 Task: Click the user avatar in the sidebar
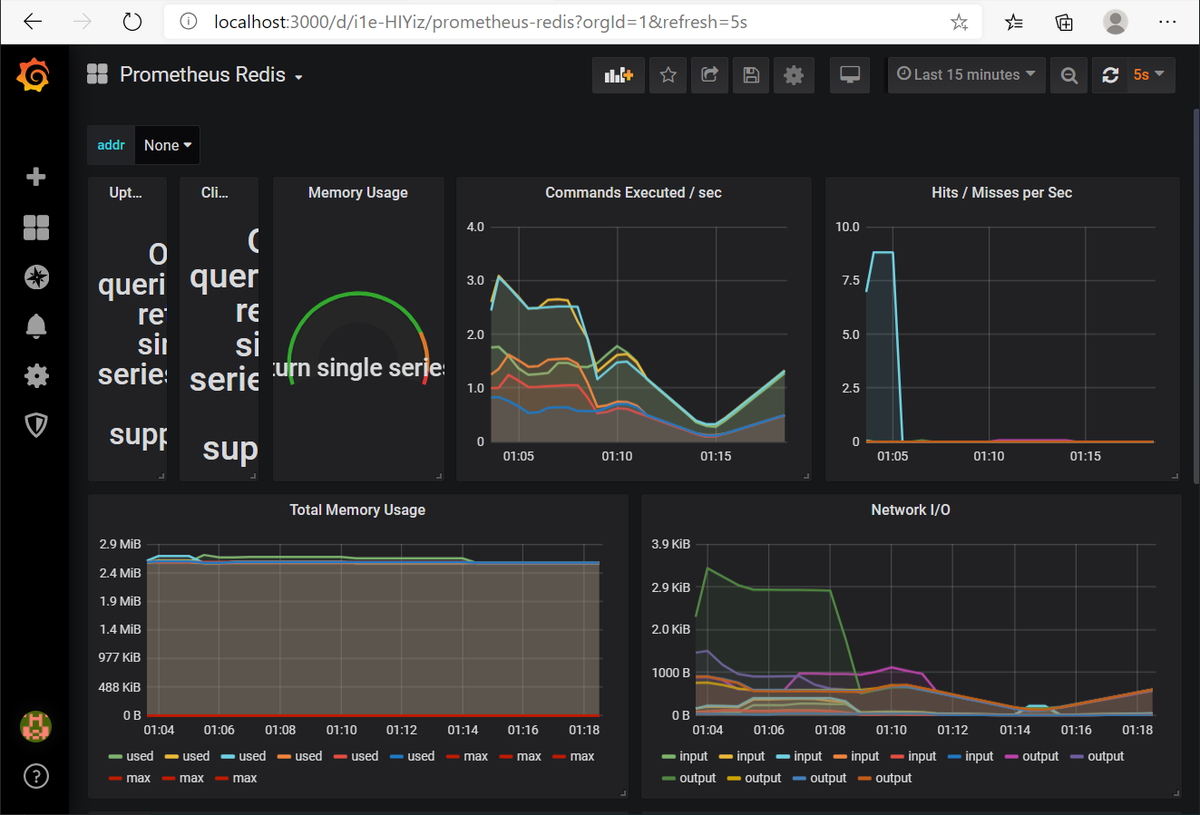[x=36, y=726]
